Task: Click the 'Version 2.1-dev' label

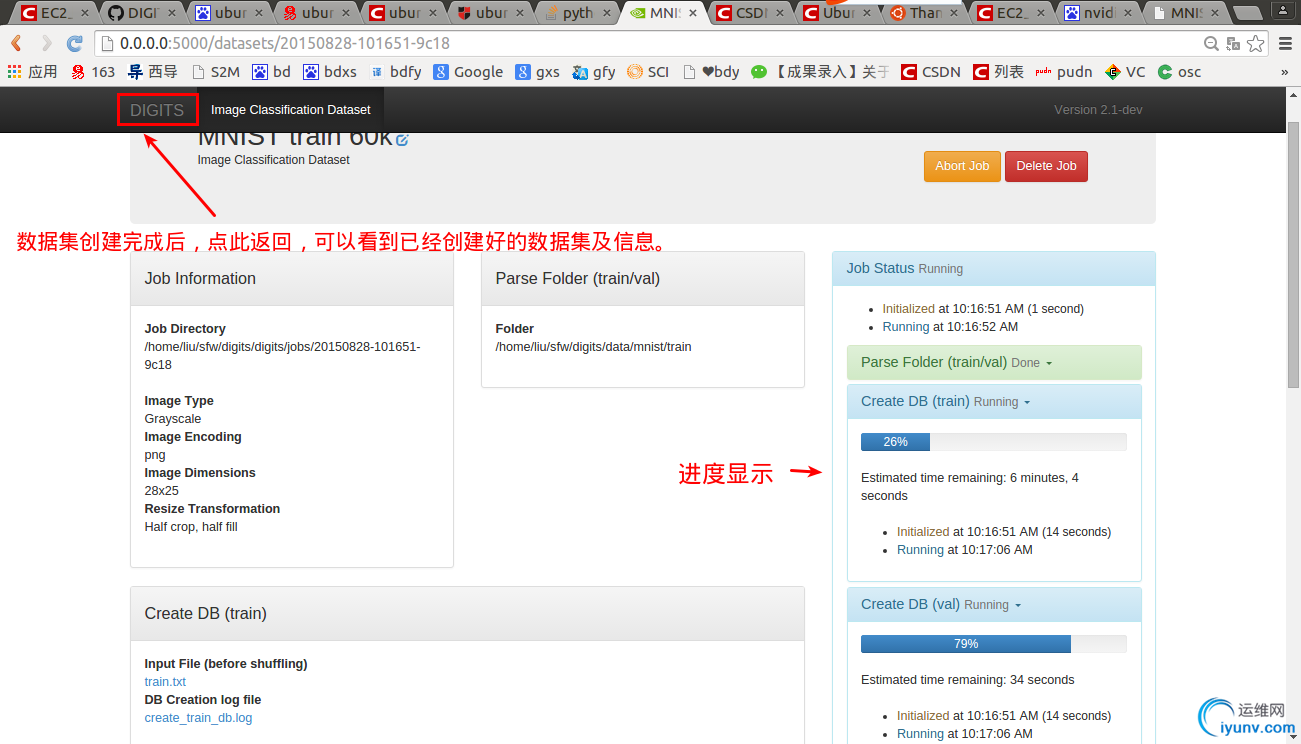Action: (1098, 110)
